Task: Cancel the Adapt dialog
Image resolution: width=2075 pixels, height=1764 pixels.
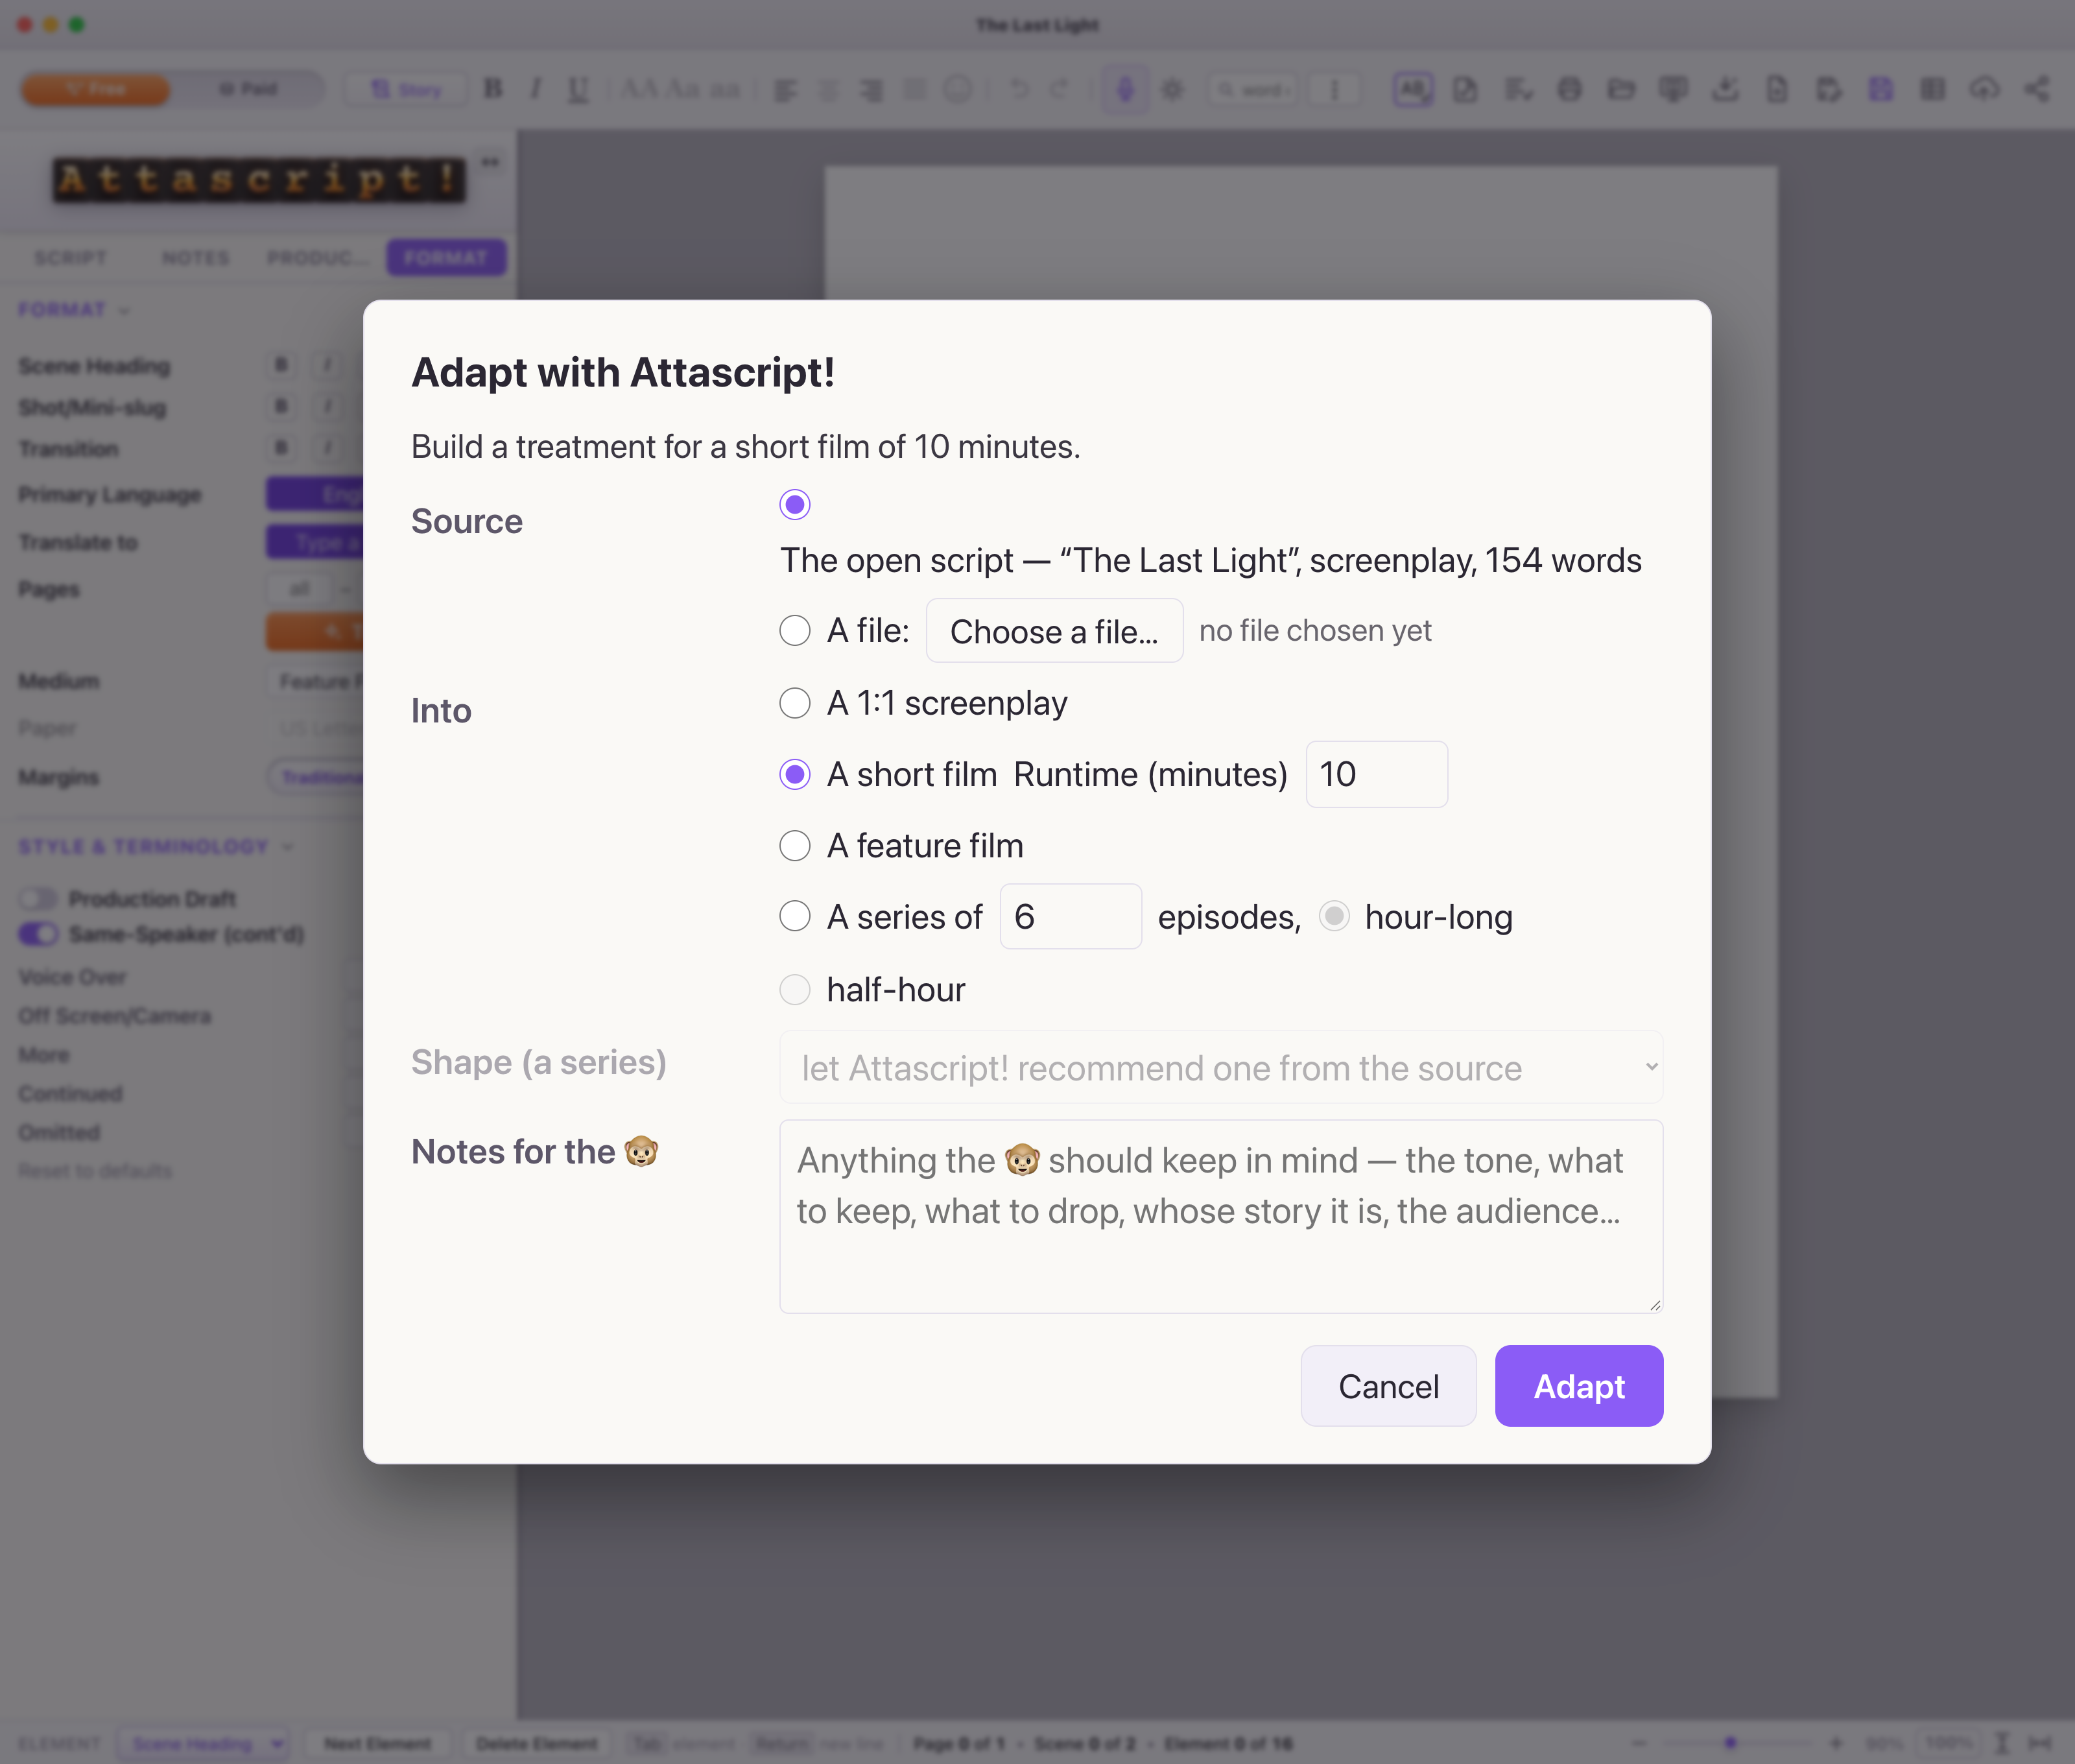Action: [x=1388, y=1386]
